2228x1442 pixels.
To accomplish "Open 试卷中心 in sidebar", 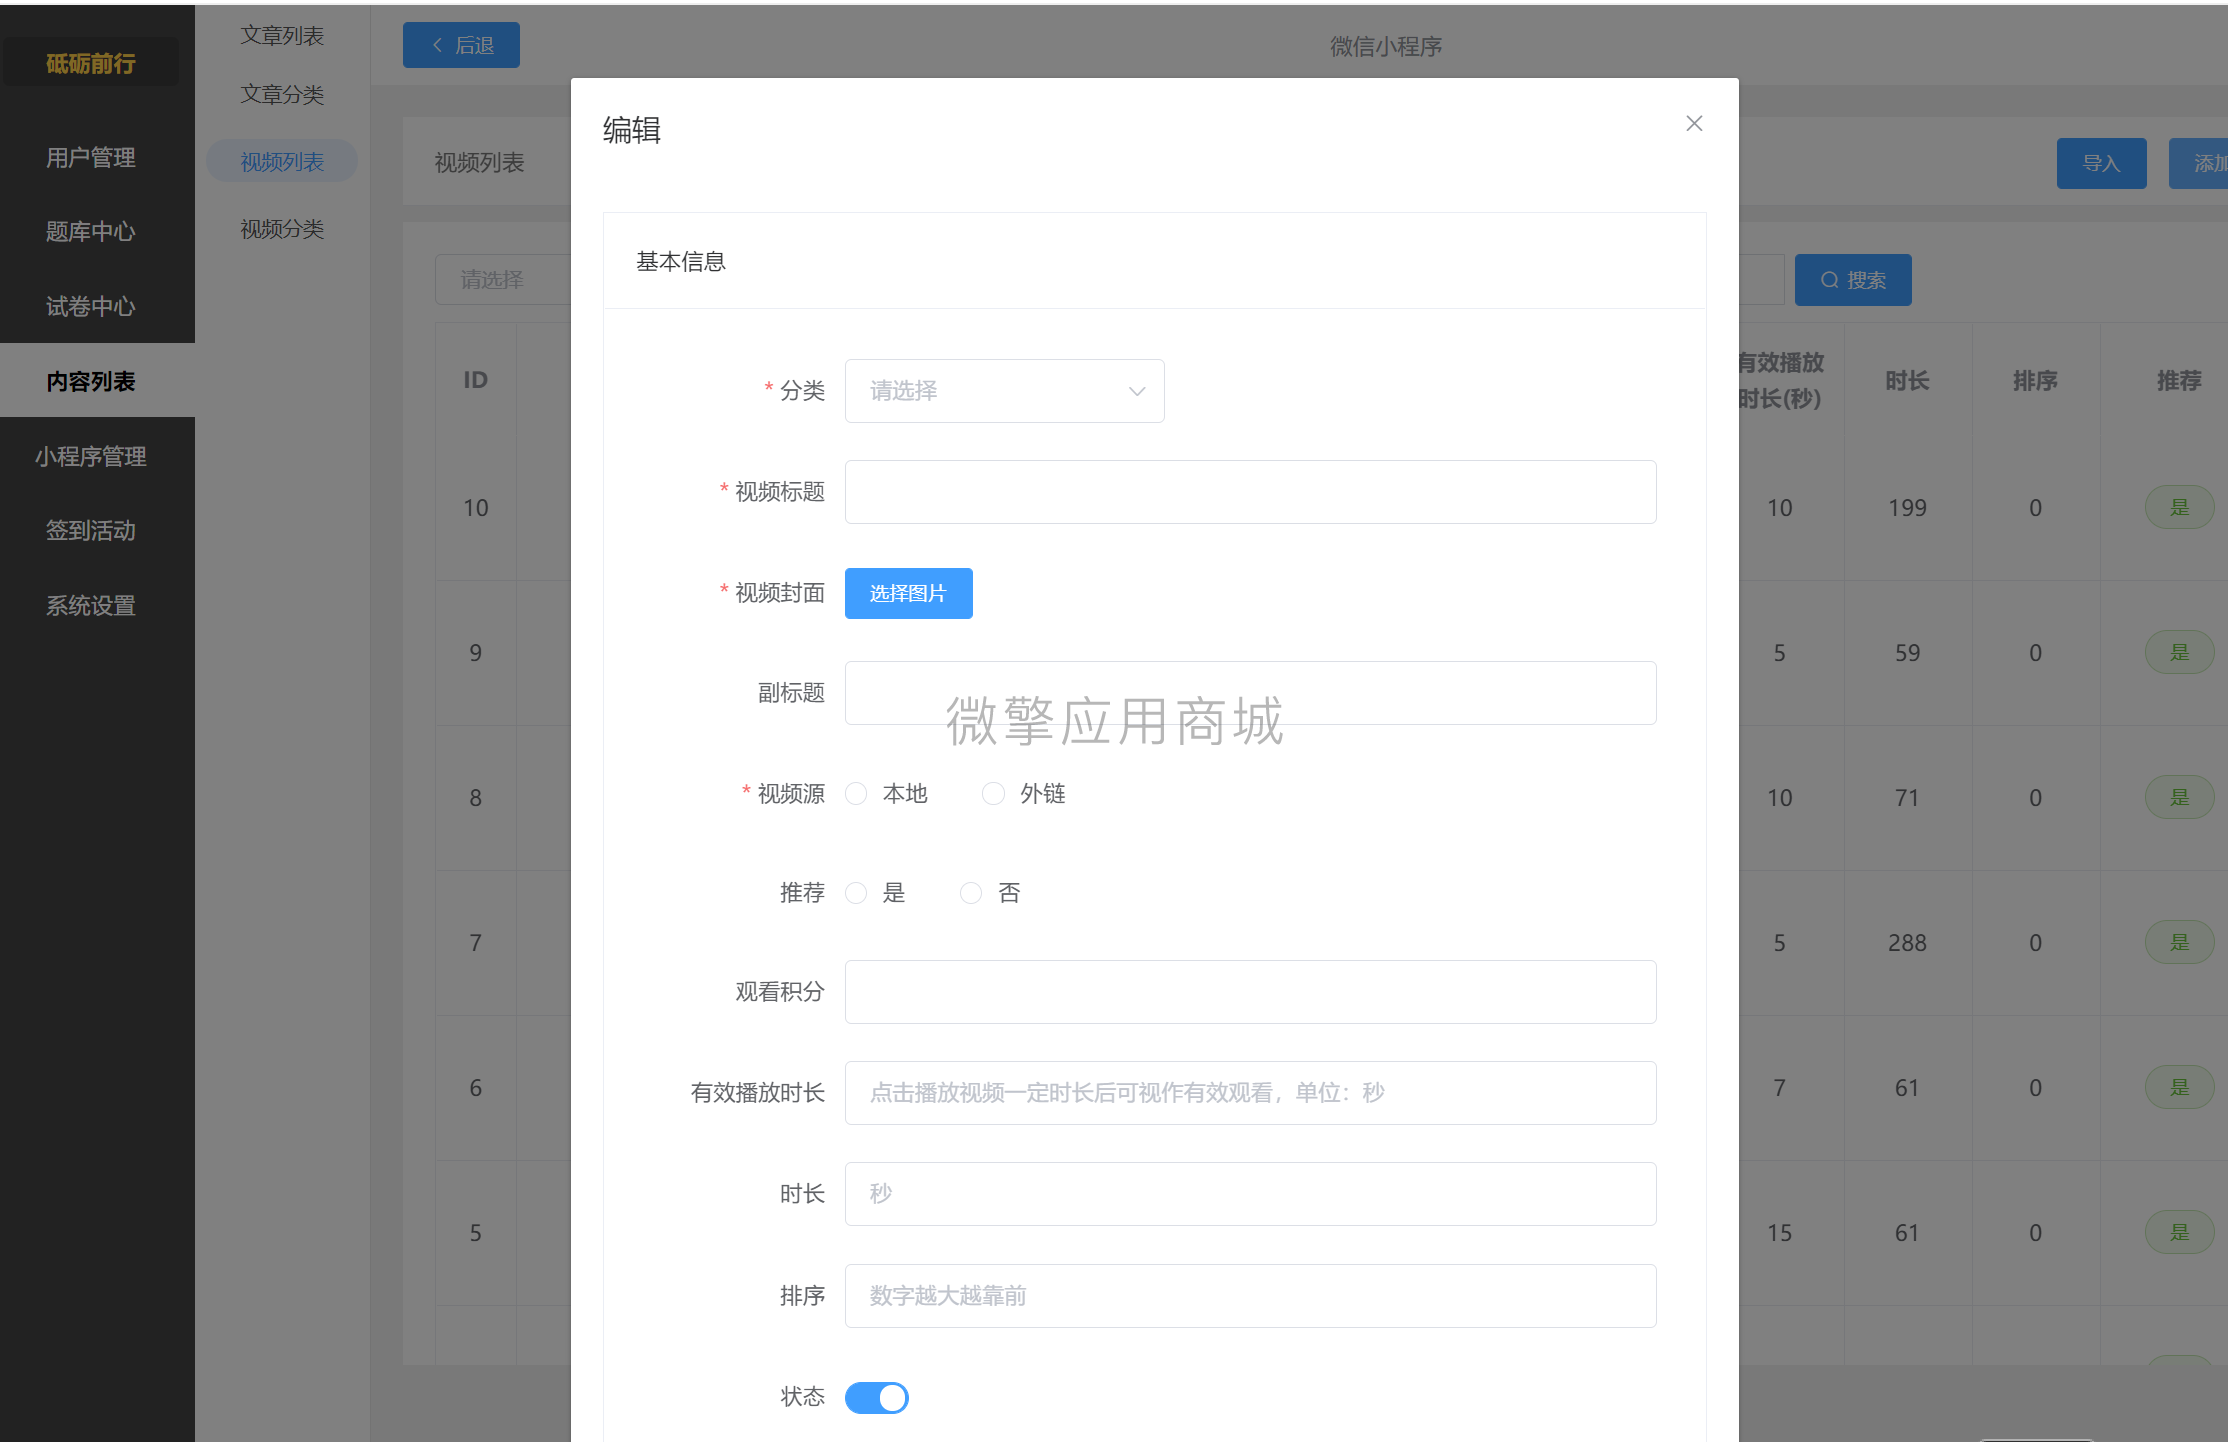I will click(91, 307).
